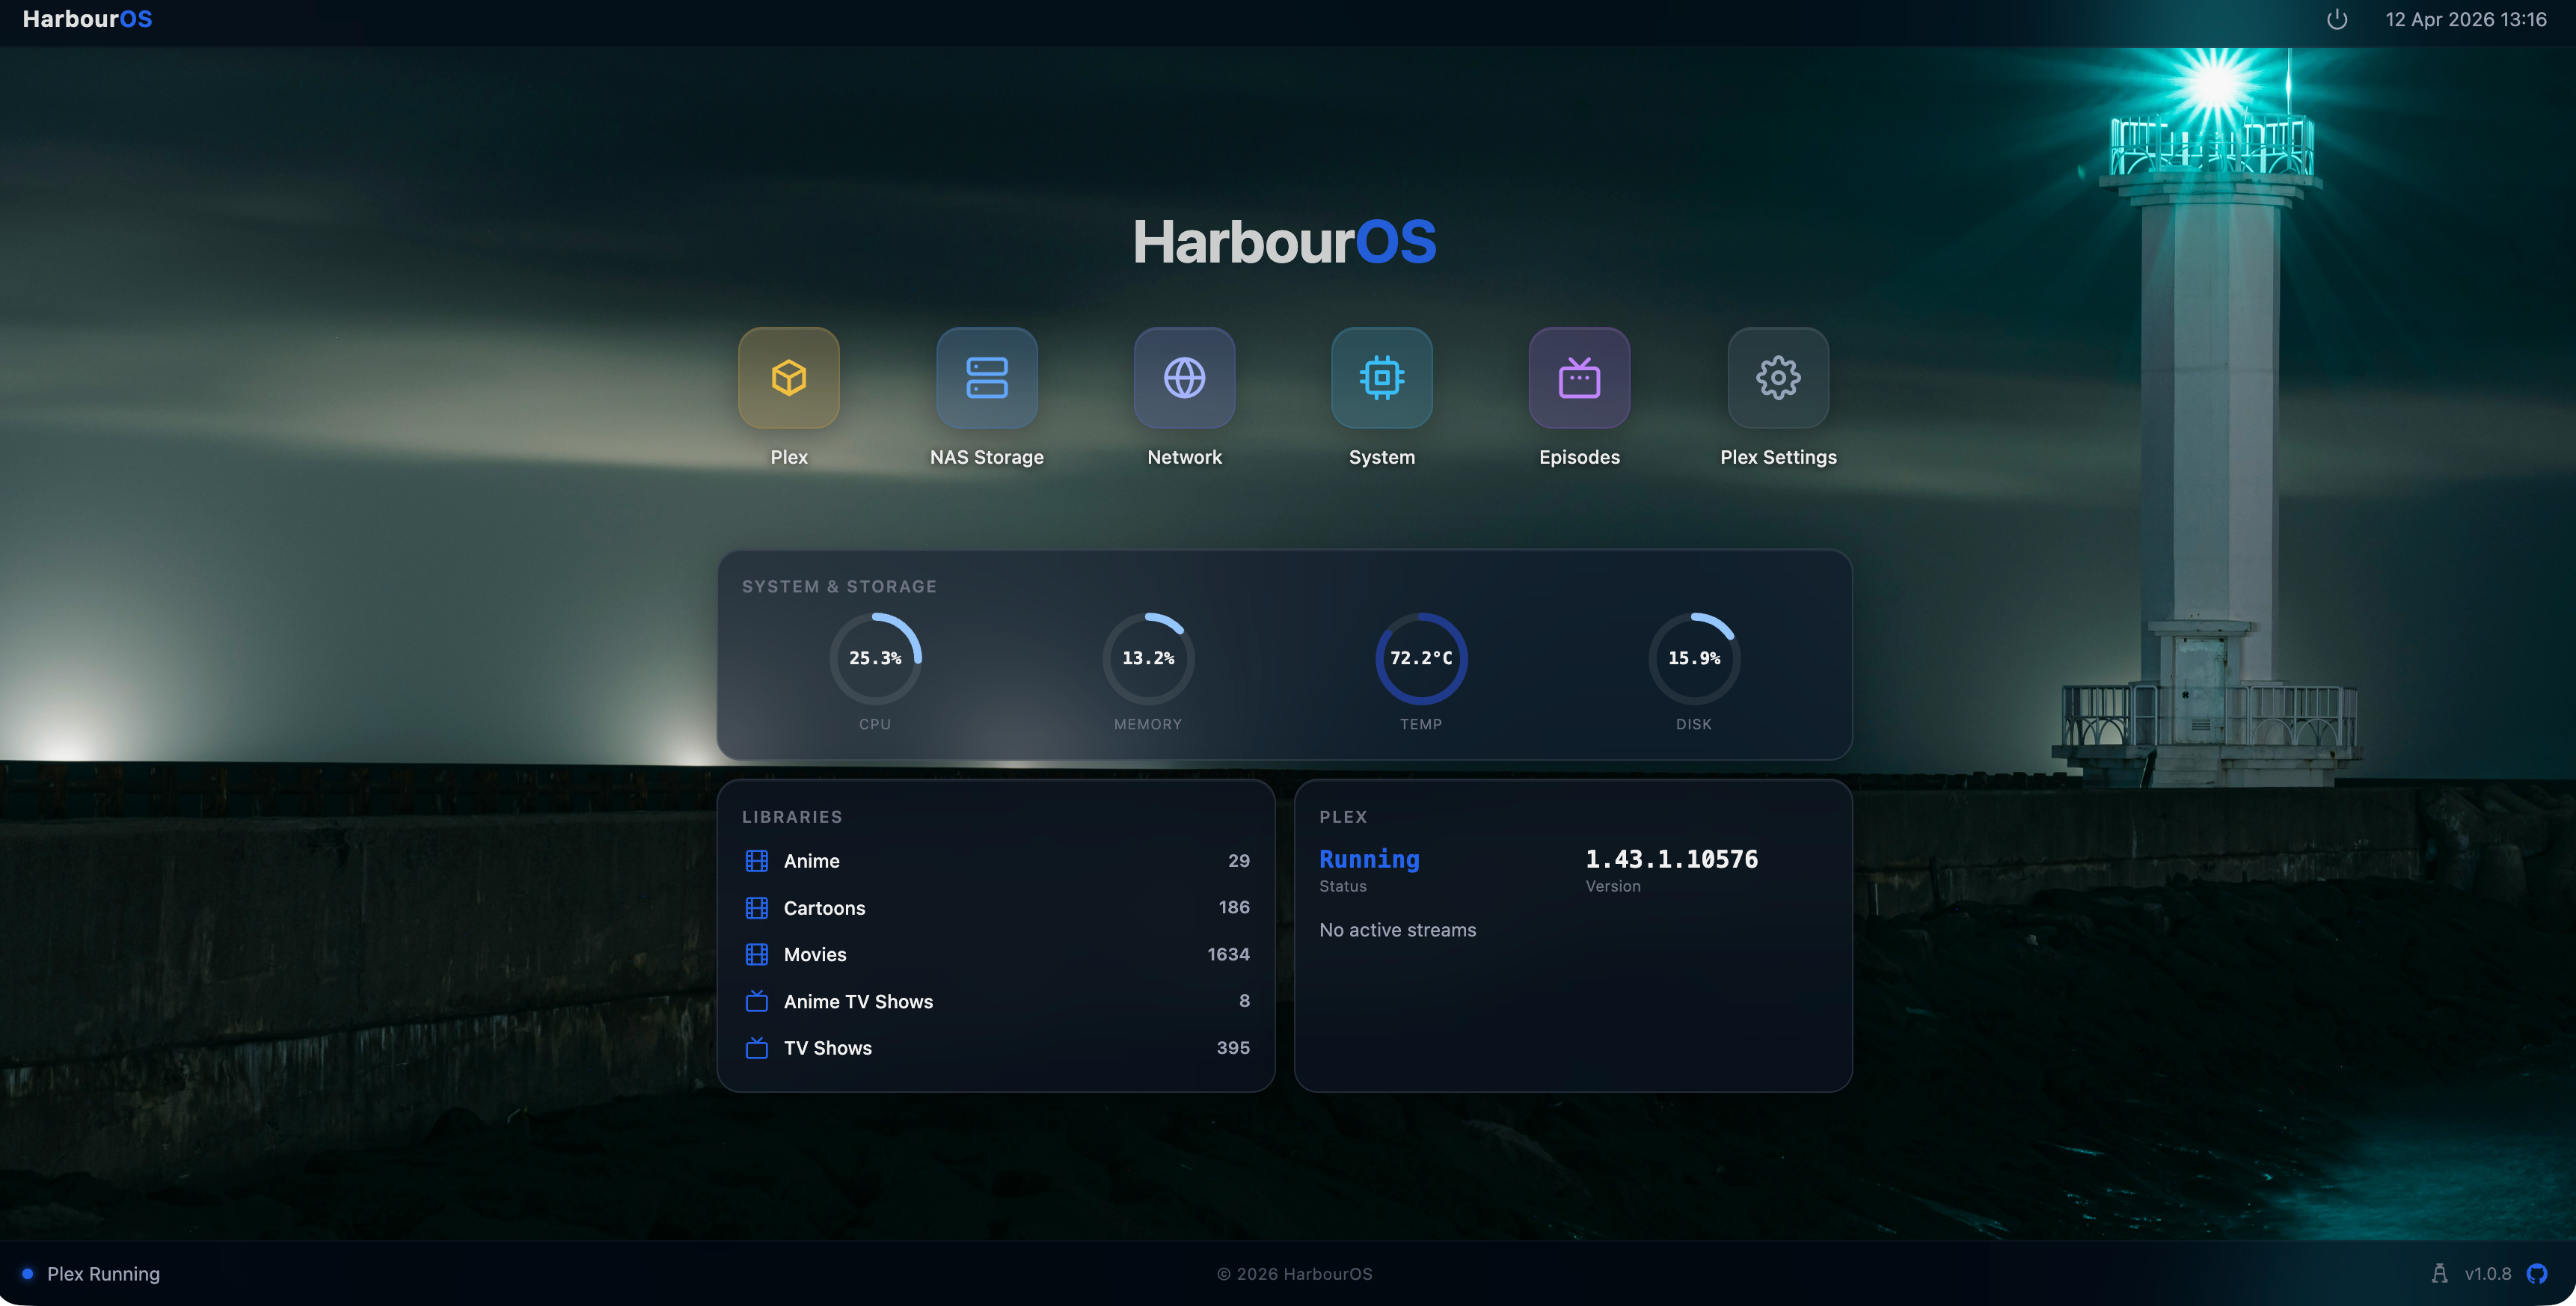Open the Plex Settings gear icon

click(1778, 378)
